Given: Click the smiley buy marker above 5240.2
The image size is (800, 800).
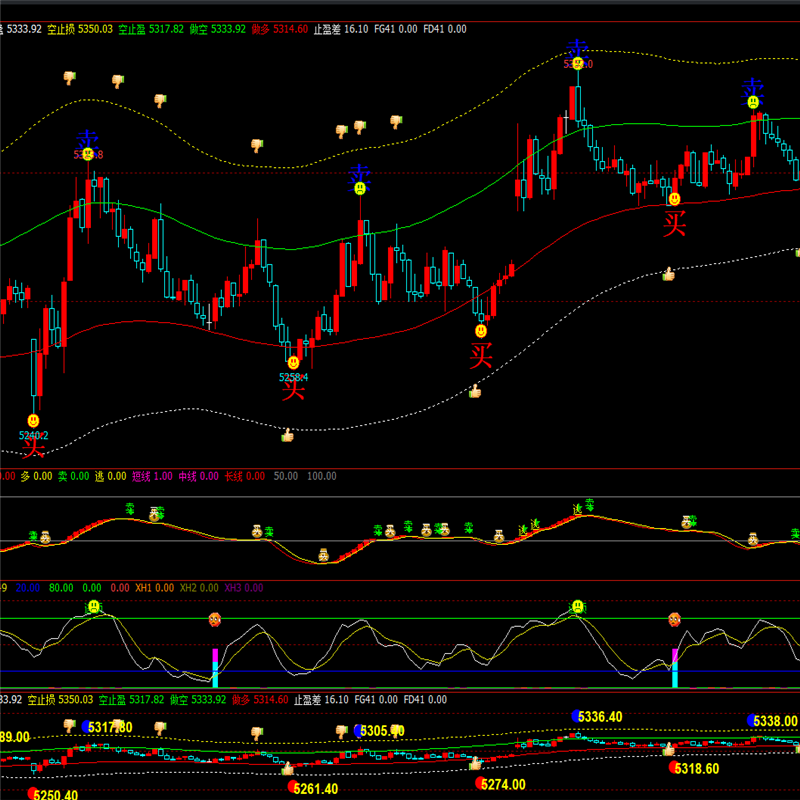Looking at the screenshot, I should pyautogui.click(x=33, y=420).
